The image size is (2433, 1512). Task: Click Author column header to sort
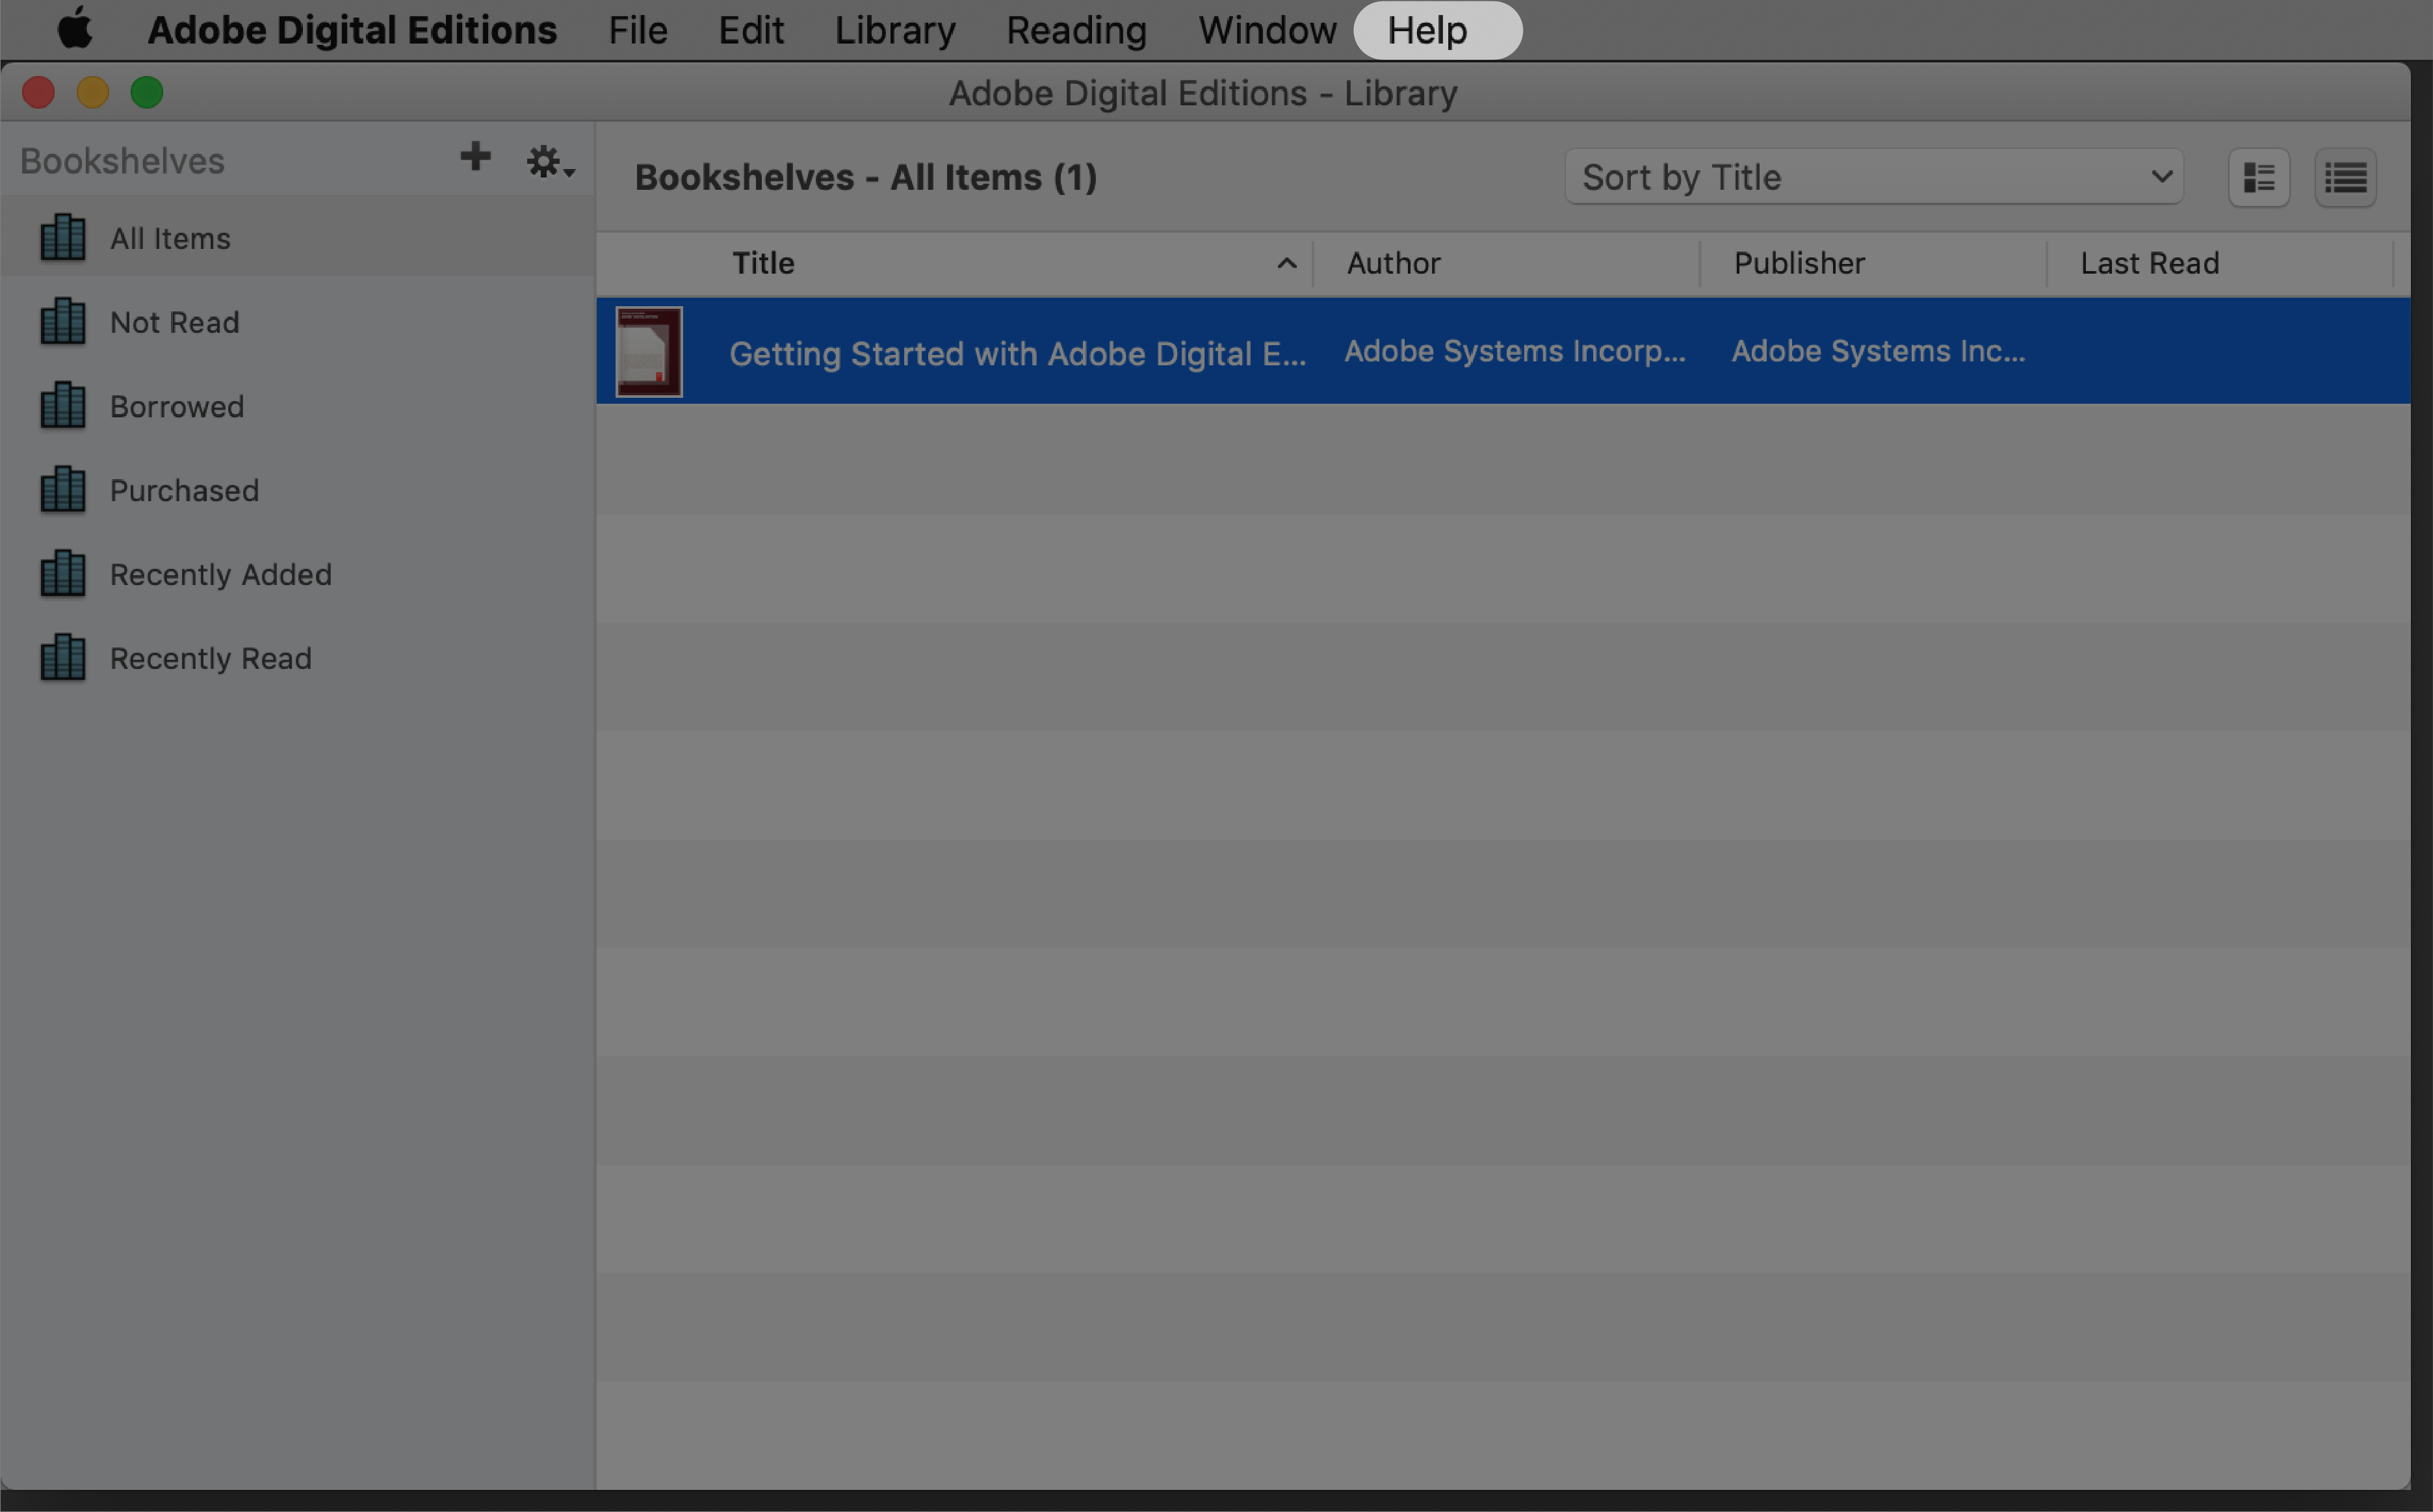click(1393, 265)
